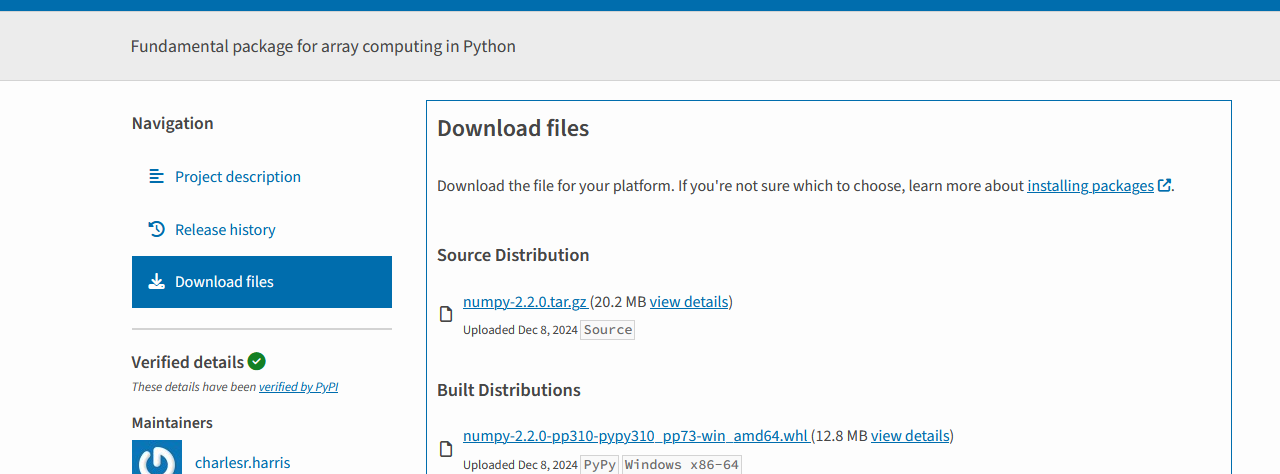Click the green verified checkmark icon
This screenshot has height=474, width=1280.
(x=257, y=361)
